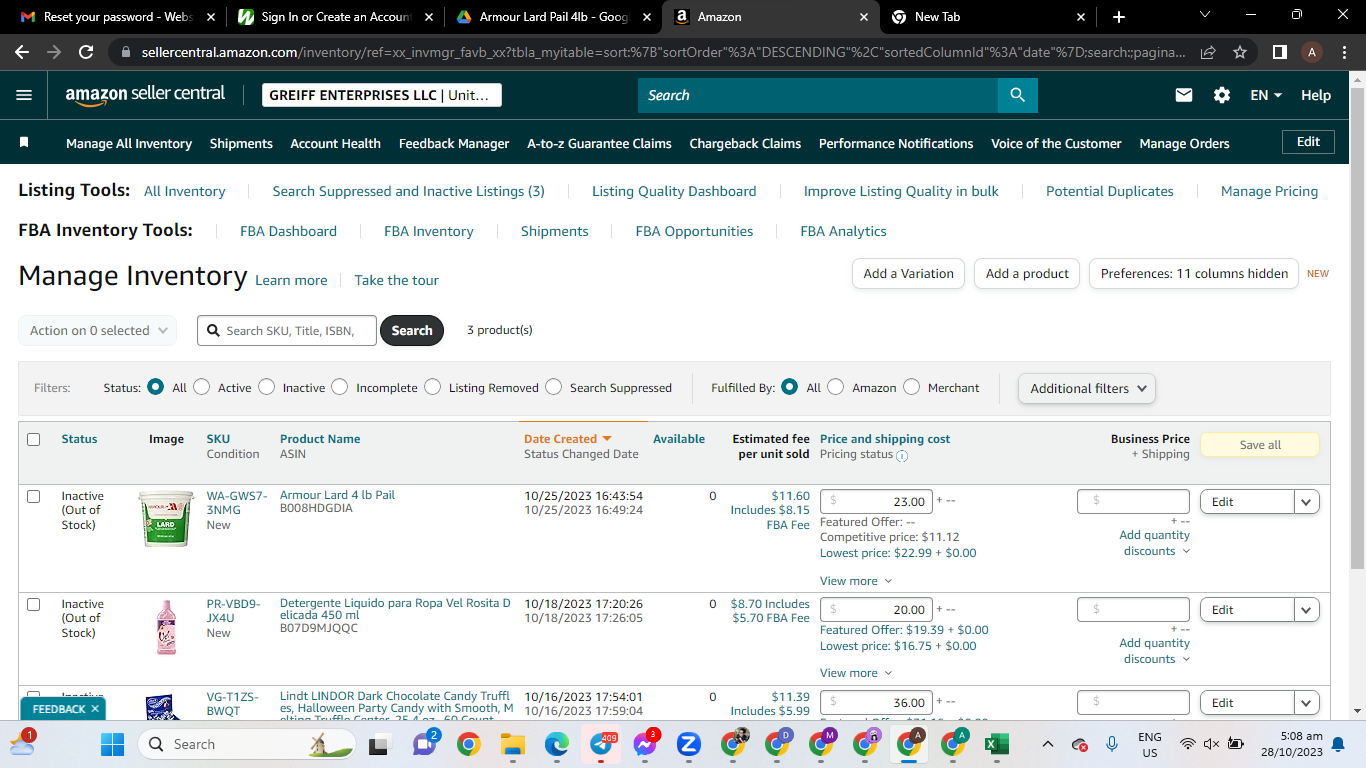This screenshot has height=768, width=1366.
Task: Expand View more under Armour Lard pricing
Action: (856, 581)
